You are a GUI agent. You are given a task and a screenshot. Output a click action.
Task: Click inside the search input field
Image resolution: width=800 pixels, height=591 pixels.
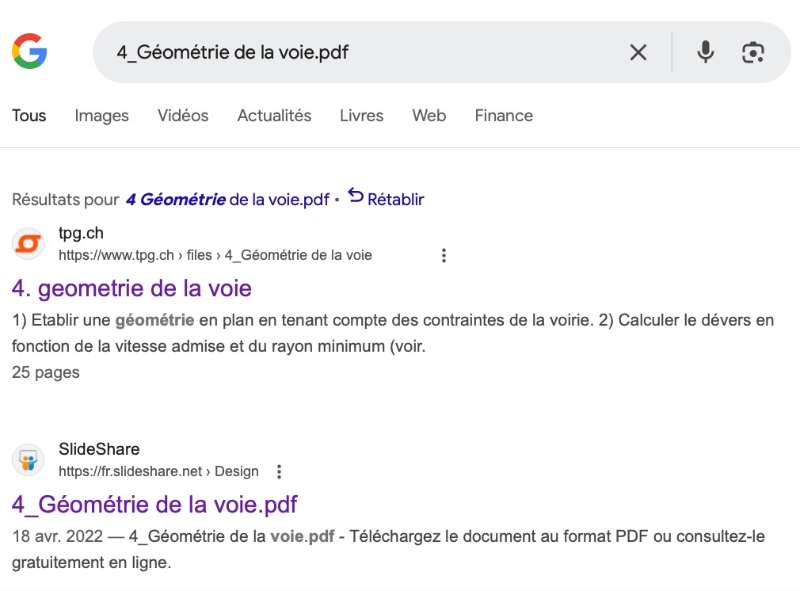pos(360,52)
